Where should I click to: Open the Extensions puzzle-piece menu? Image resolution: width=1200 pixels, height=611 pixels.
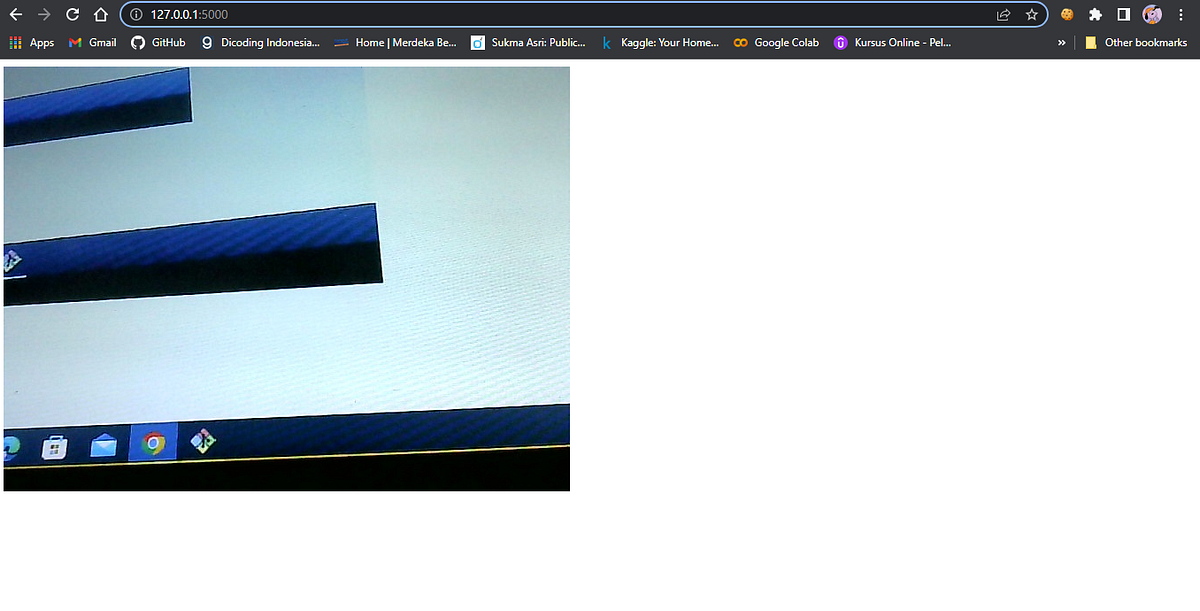click(x=1095, y=14)
